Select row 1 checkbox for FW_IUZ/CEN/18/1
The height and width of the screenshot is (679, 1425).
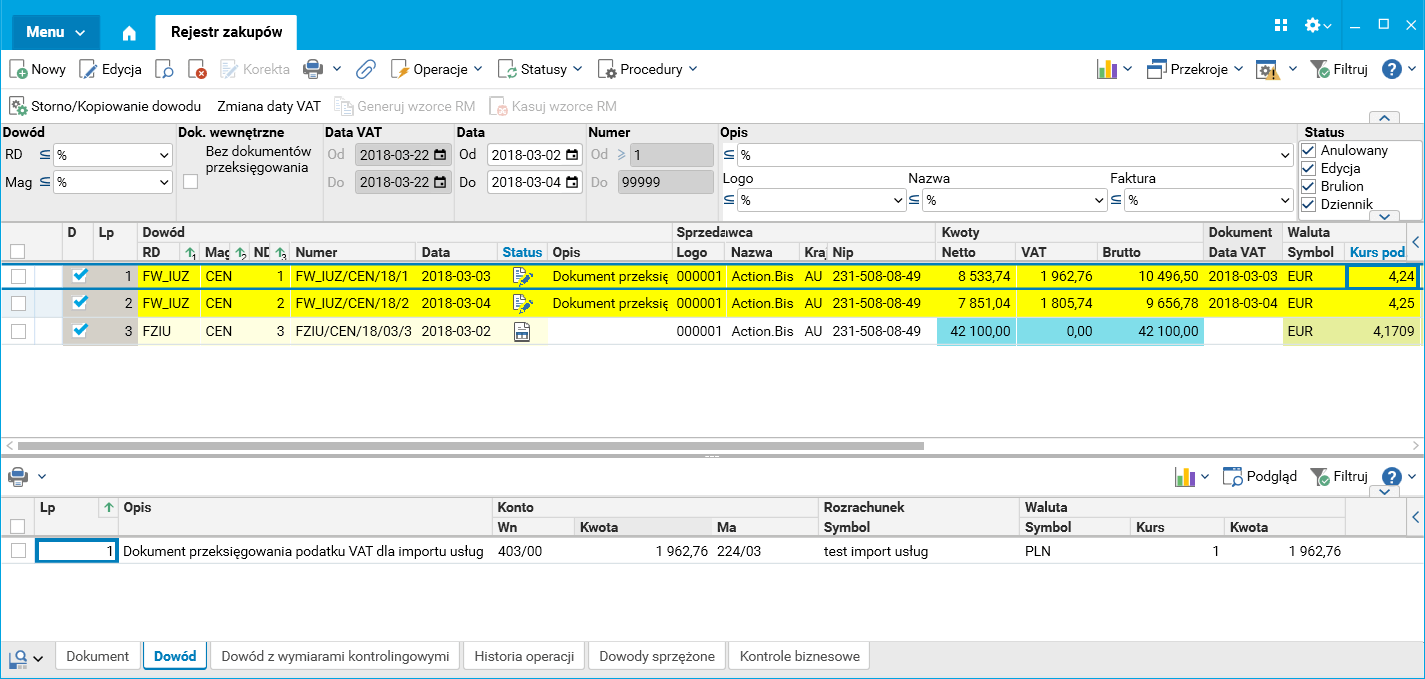tap(18, 276)
